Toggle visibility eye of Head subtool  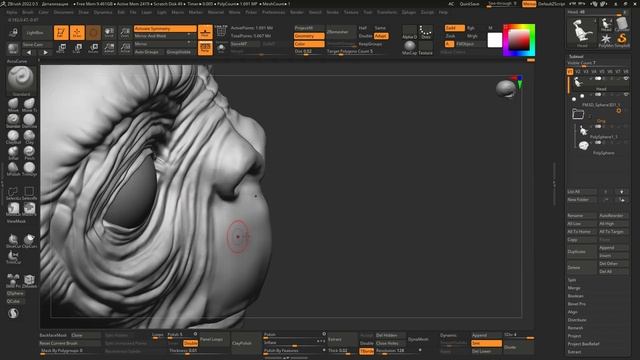tap(626, 79)
